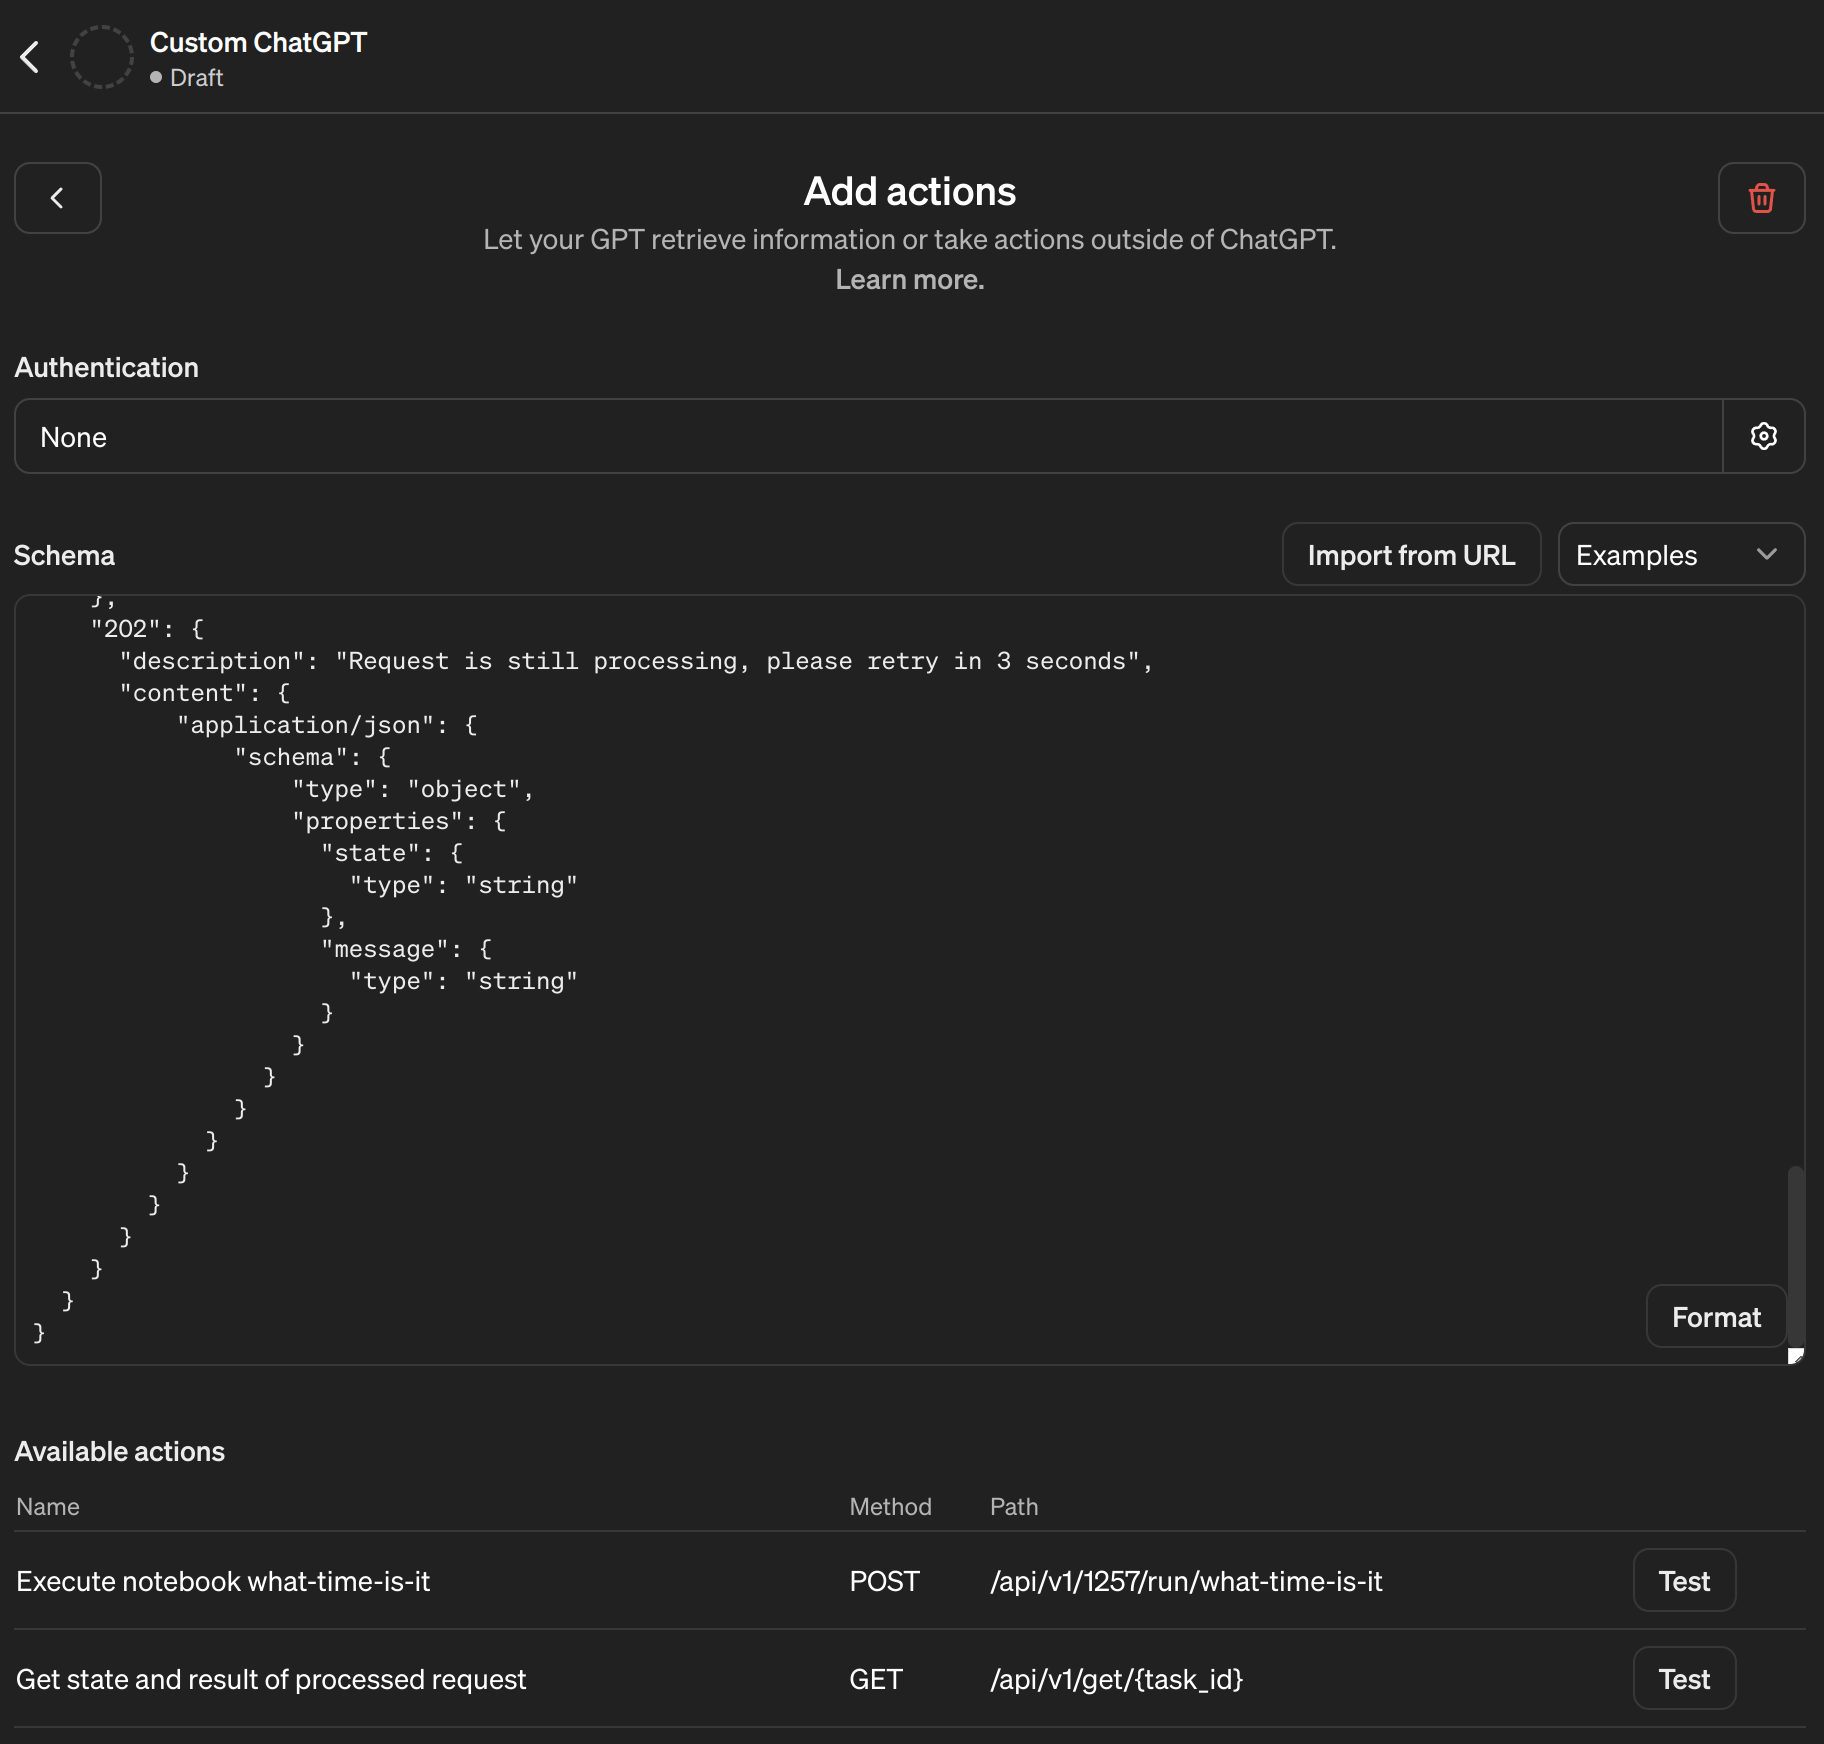Open the Learn more link
1824x1744 pixels.
pyautogui.click(x=908, y=279)
